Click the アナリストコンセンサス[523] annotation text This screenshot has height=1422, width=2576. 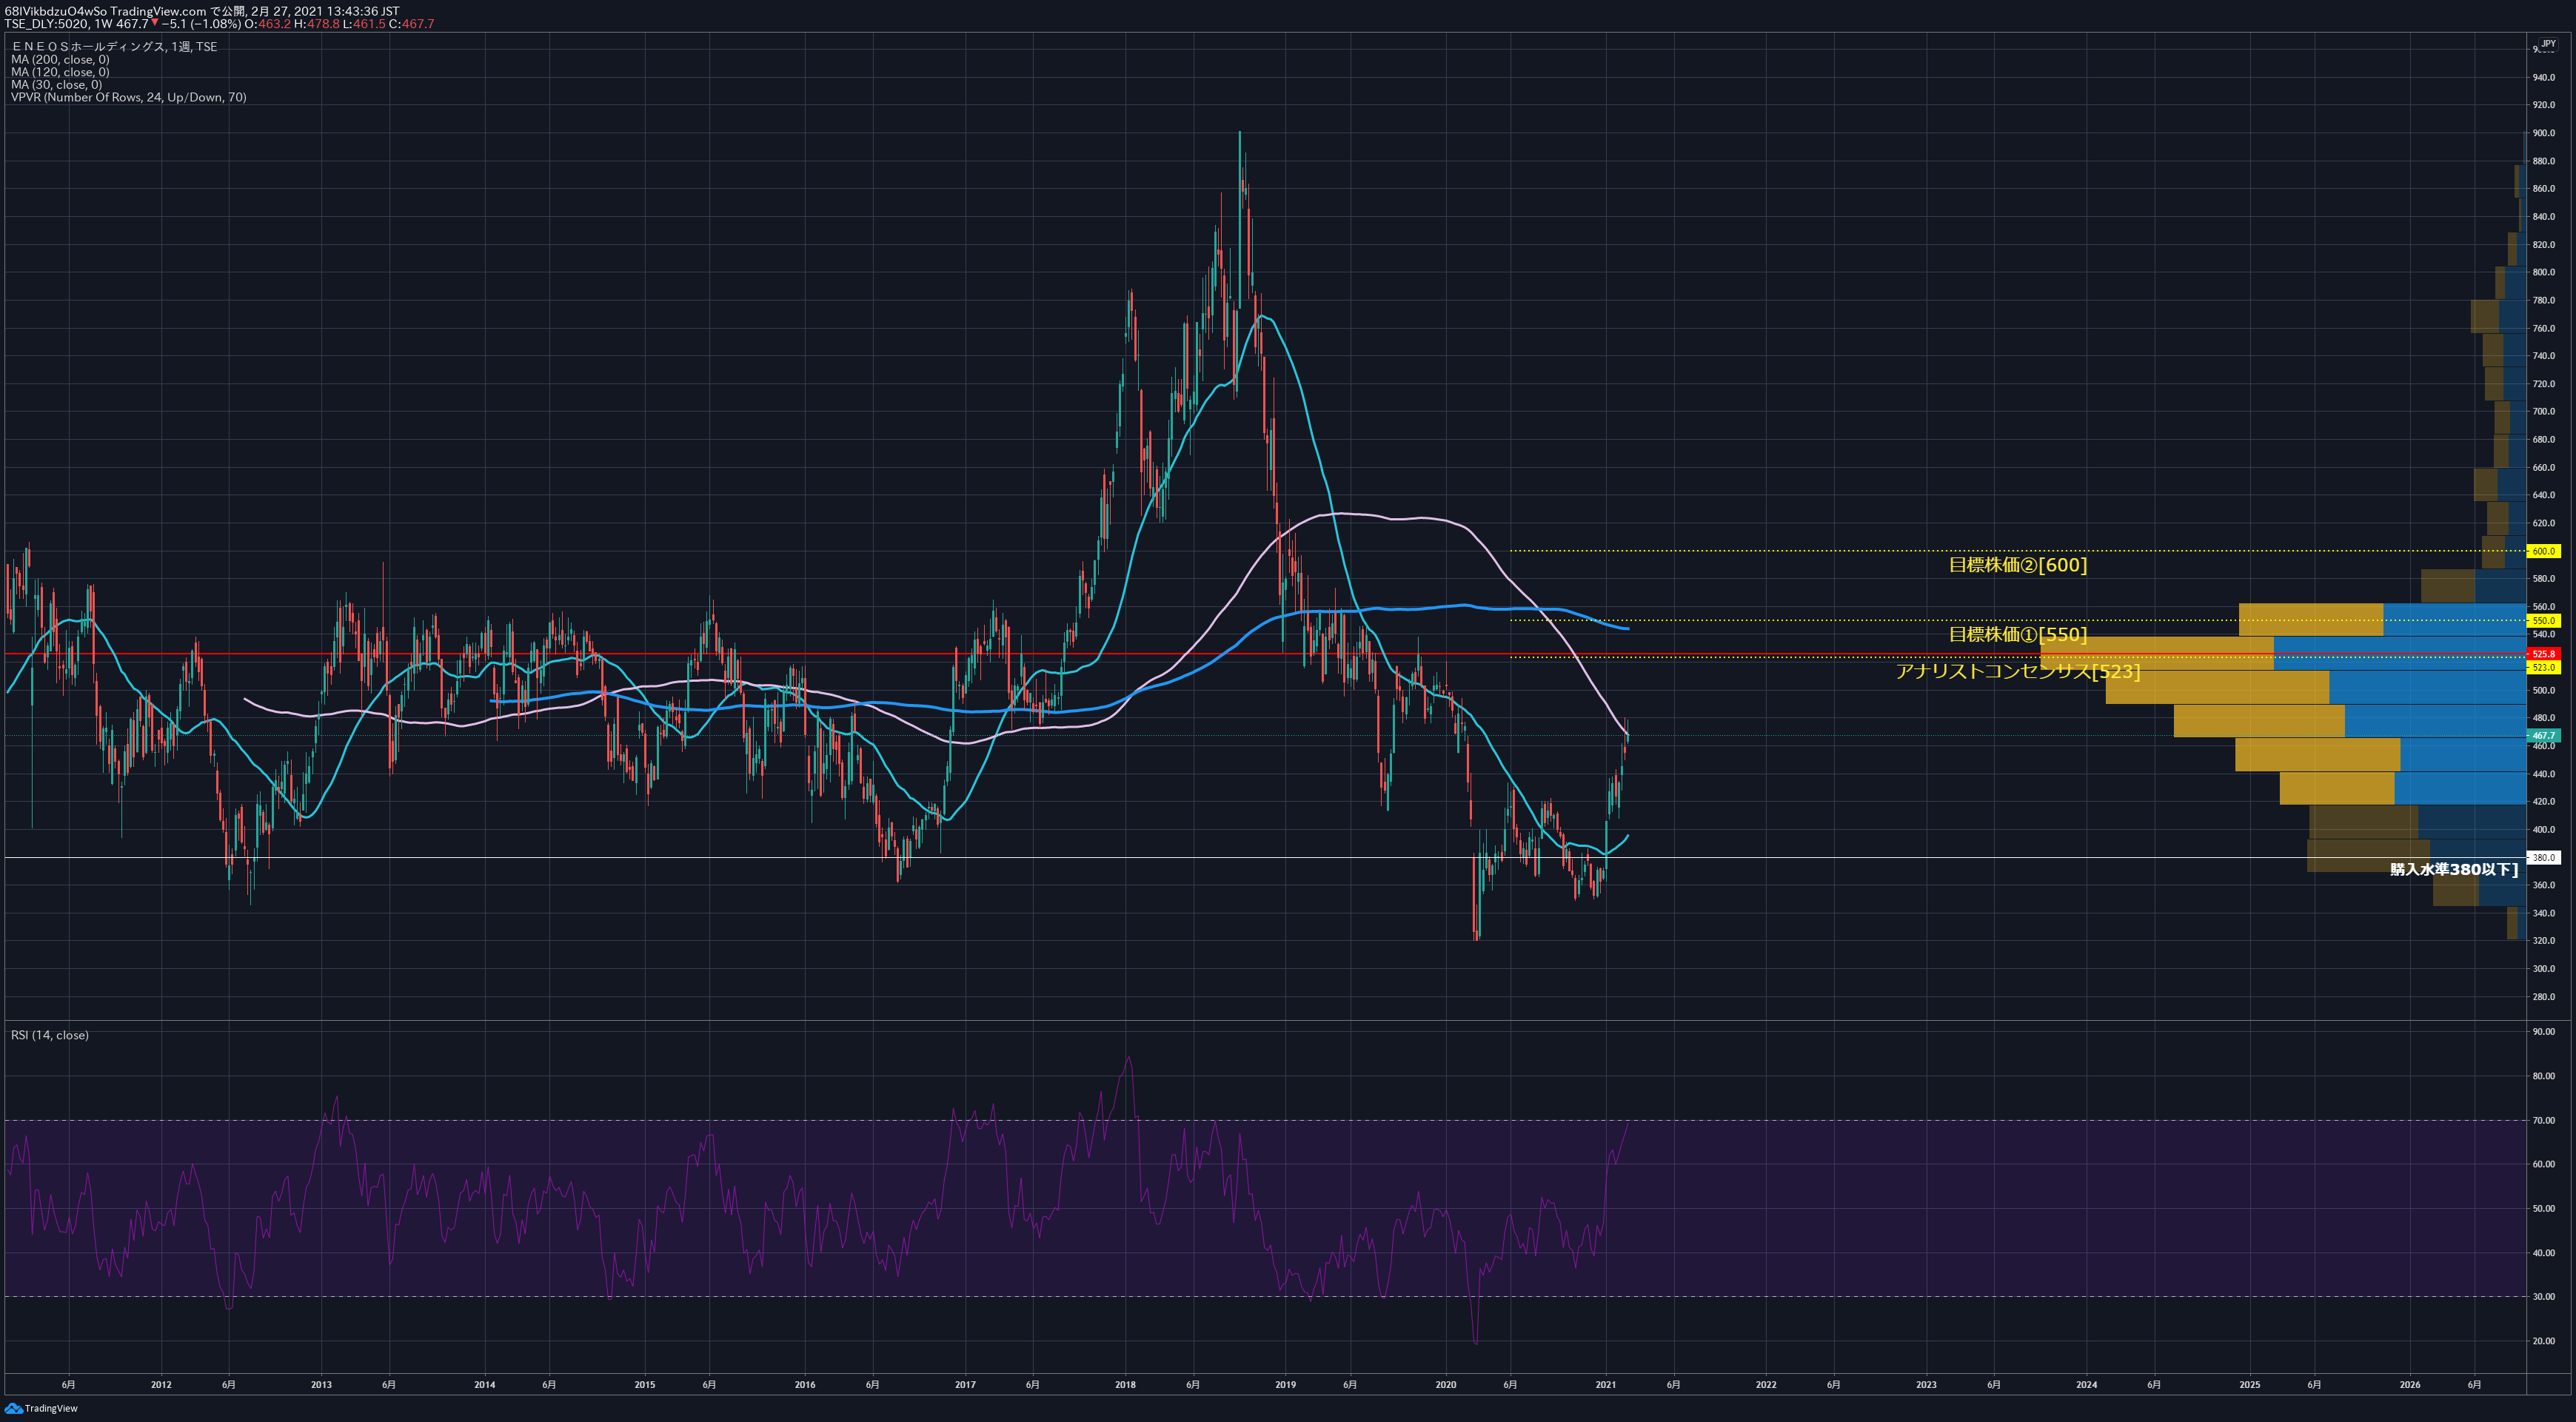pyautogui.click(x=2018, y=671)
